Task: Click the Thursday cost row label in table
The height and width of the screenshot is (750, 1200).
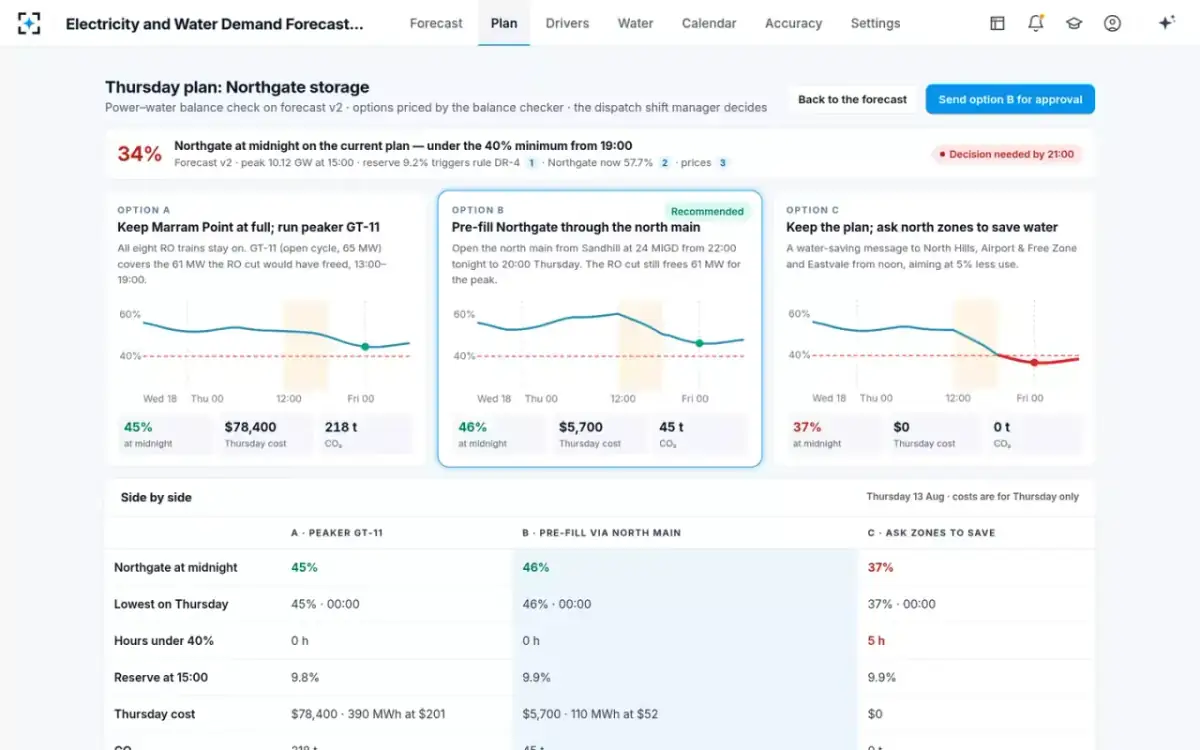Action: click(x=155, y=714)
